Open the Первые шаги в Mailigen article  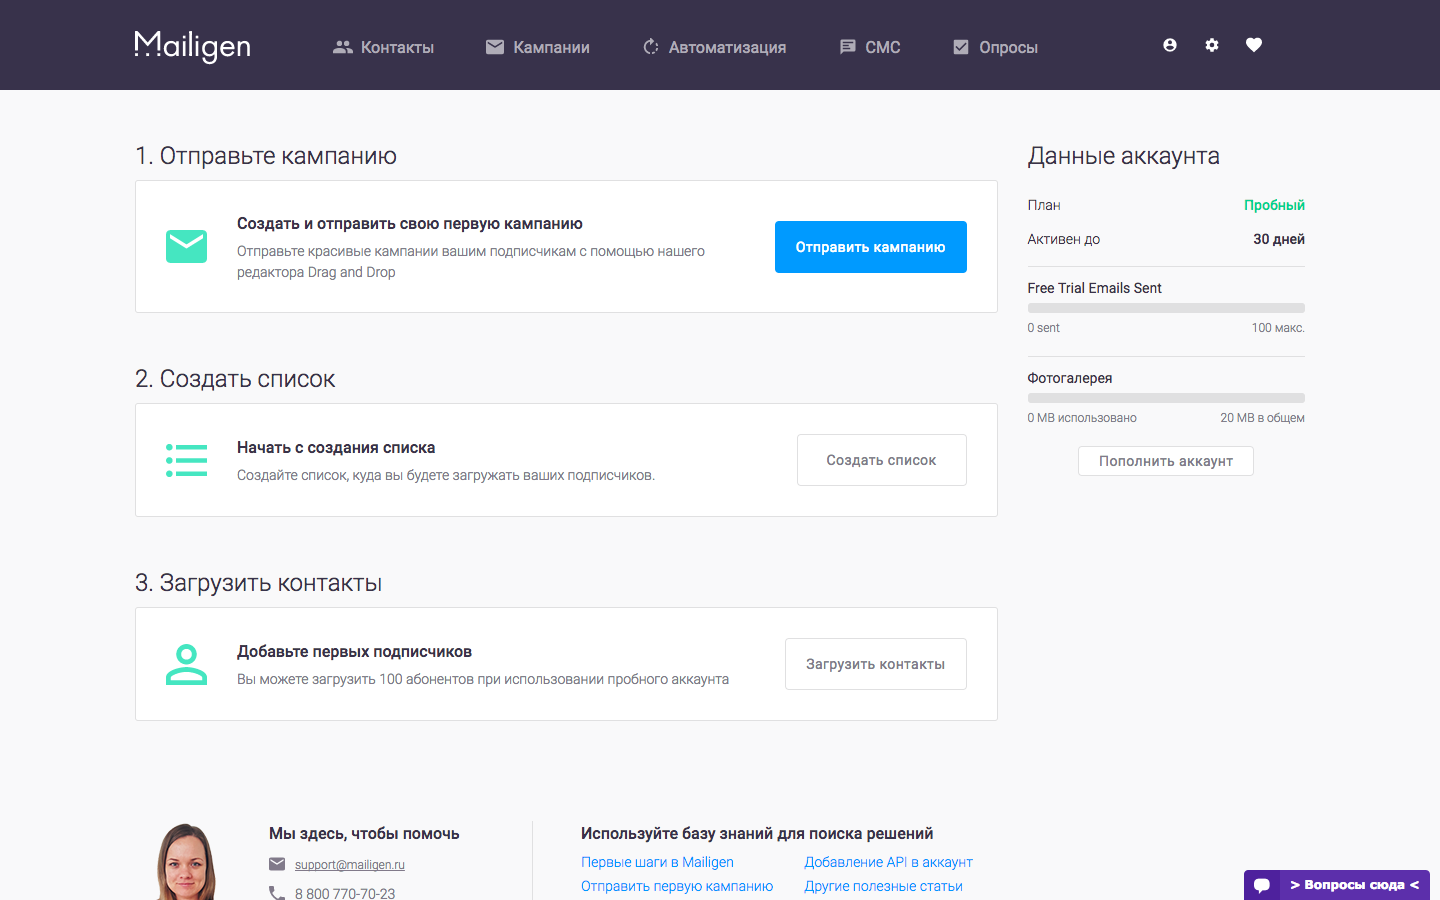click(657, 861)
